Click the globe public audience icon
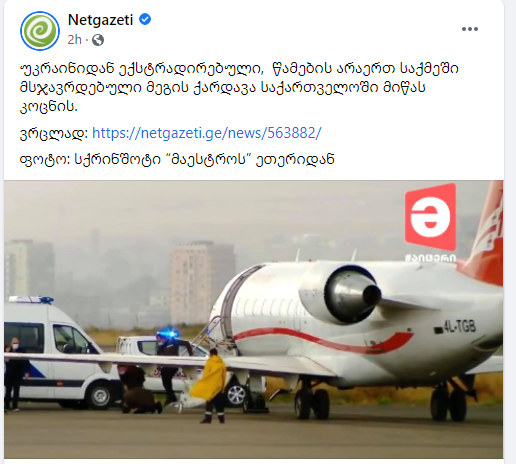516x464 pixels. (98, 40)
